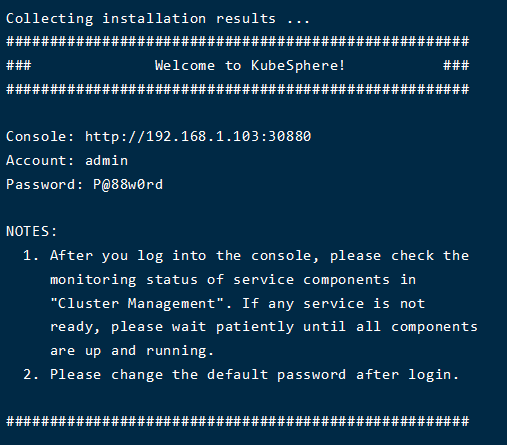Click the 'Password:' label
The image size is (507, 445).
pos(45,184)
